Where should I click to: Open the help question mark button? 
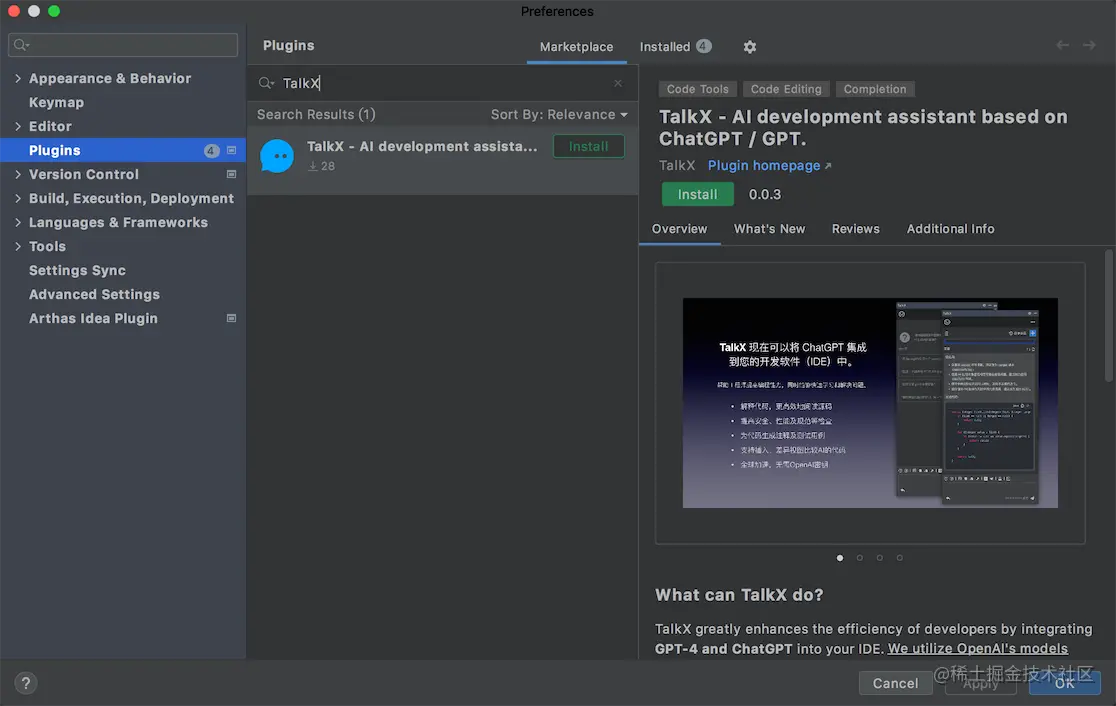pyautogui.click(x=26, y=683)
